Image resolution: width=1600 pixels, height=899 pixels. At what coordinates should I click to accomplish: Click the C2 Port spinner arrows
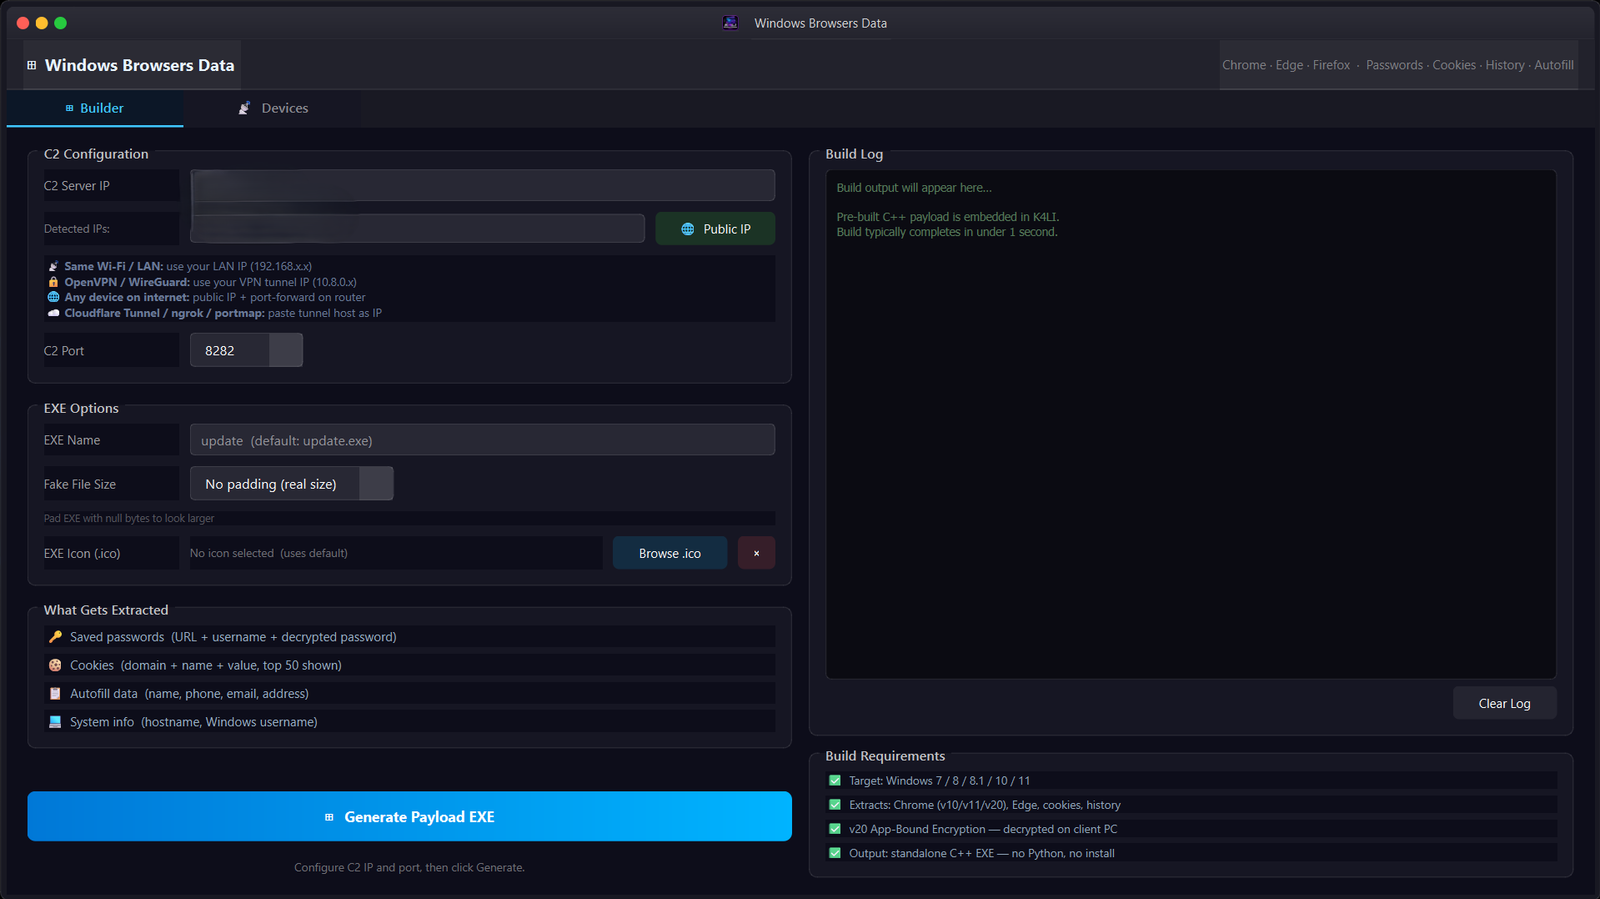coord(286,350)
